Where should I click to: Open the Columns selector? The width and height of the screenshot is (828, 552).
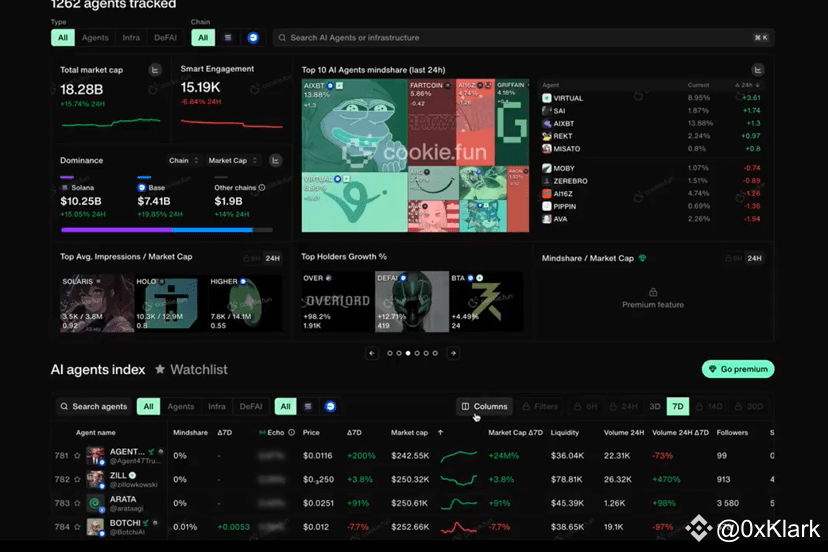pos(485,406)
